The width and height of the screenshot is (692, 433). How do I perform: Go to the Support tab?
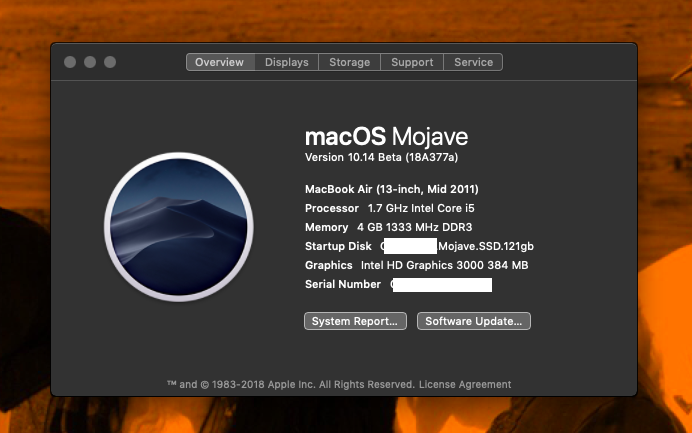pos(412,62)
